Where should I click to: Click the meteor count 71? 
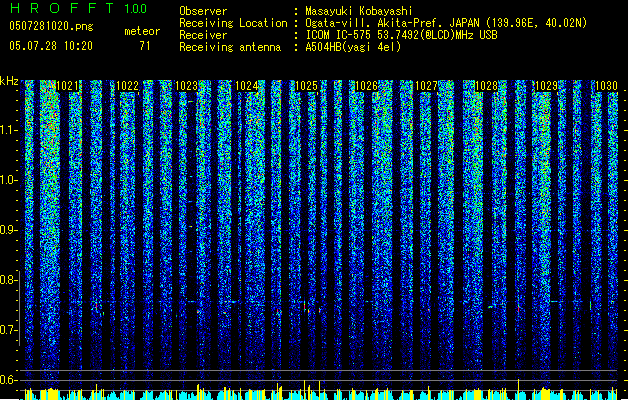pos(145,46)
